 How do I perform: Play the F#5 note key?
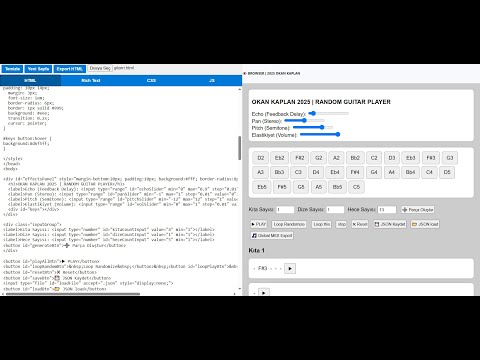click(x=282, y=187)
